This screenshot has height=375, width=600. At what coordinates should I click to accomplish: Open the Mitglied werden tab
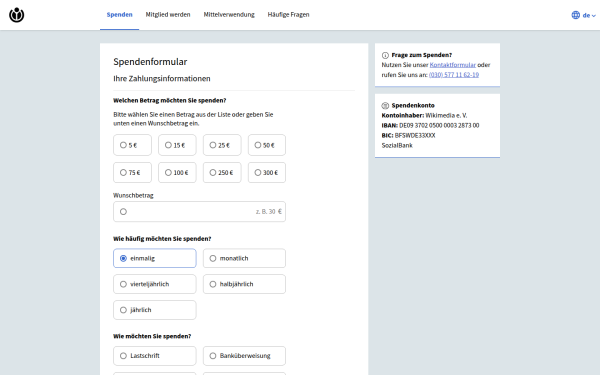point(168,15)
